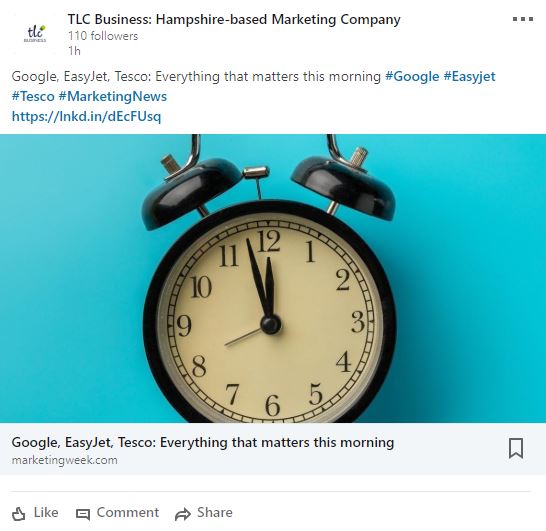Click the Comment speech bubble icon
Screen dimensions: 546x531
pyautogui.click(x=83, y=514)
